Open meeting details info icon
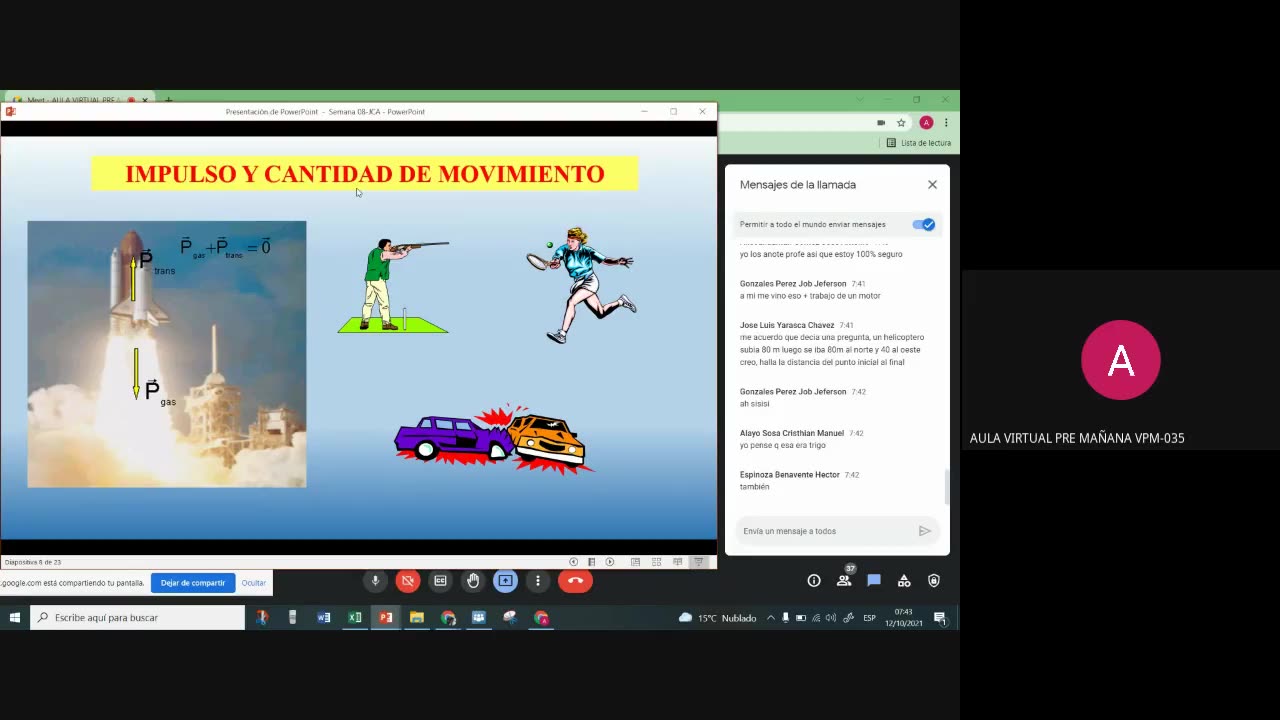Image resolution: width=1280 pixels, height=720 pixels. (x=814, y=581)
